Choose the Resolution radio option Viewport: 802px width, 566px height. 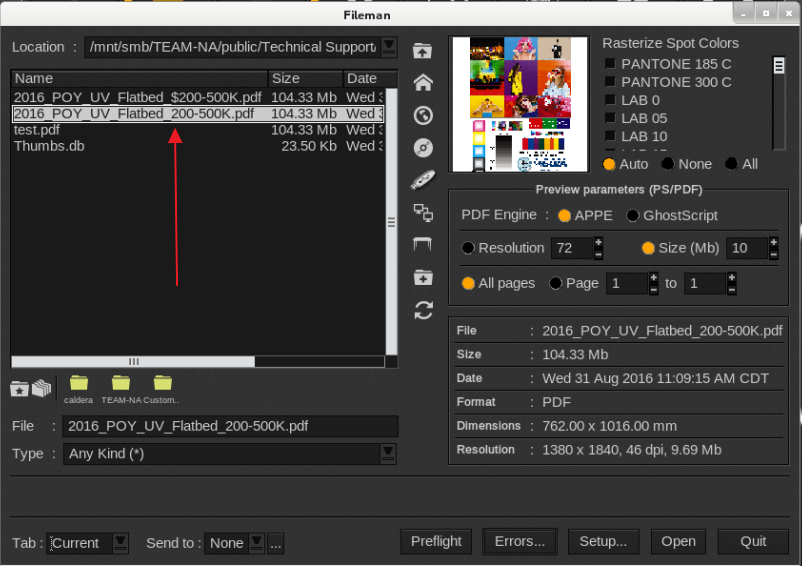coord(468,248)
